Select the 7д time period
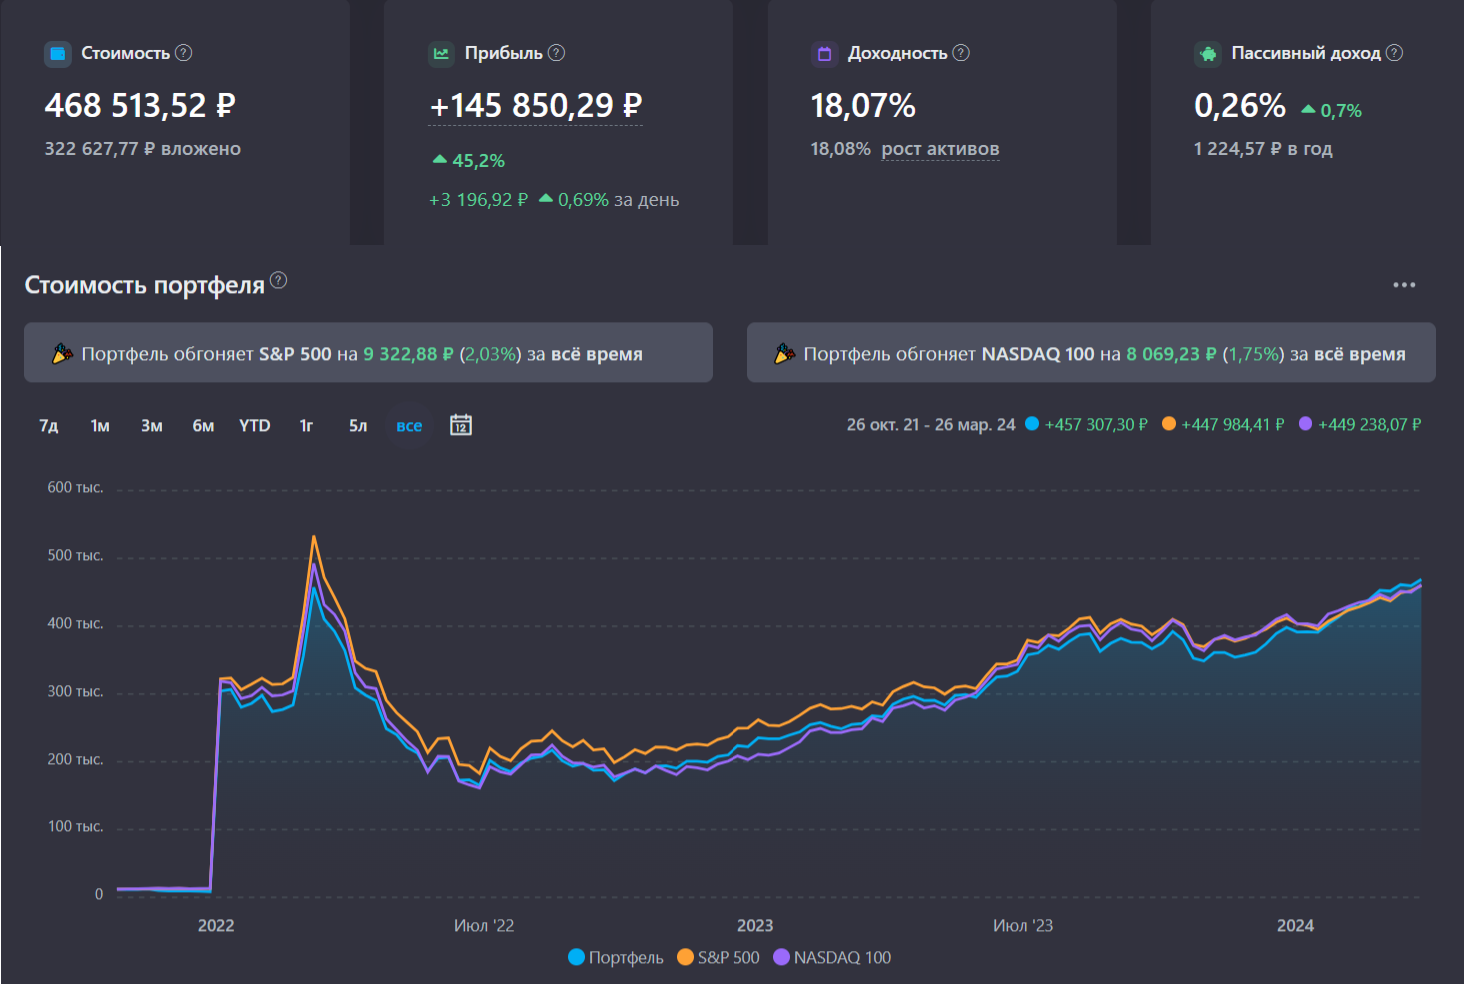Screen dimensions: 1464x984 coord(49,425)
